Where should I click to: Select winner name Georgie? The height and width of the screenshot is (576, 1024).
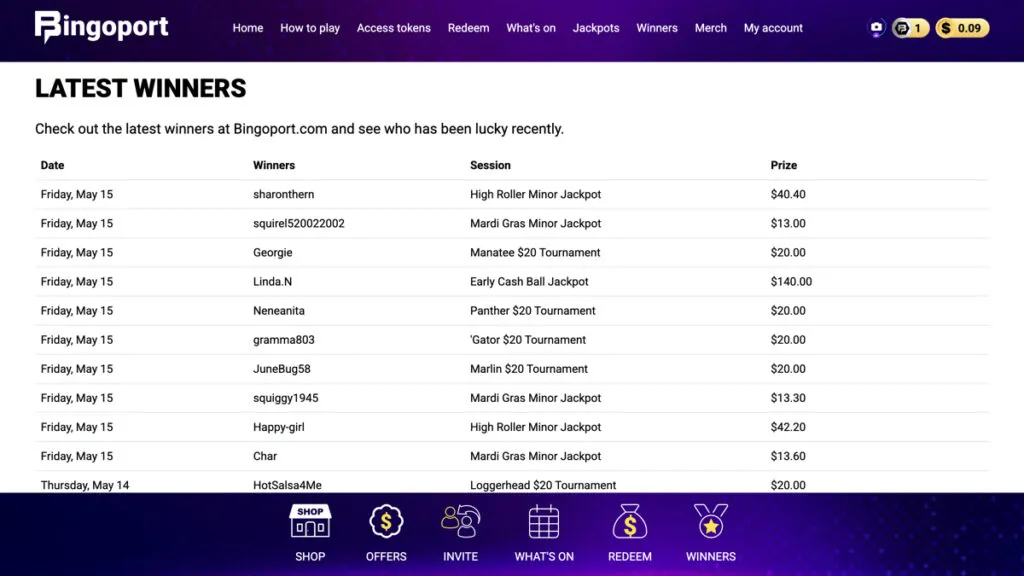[x=272, y=253]
